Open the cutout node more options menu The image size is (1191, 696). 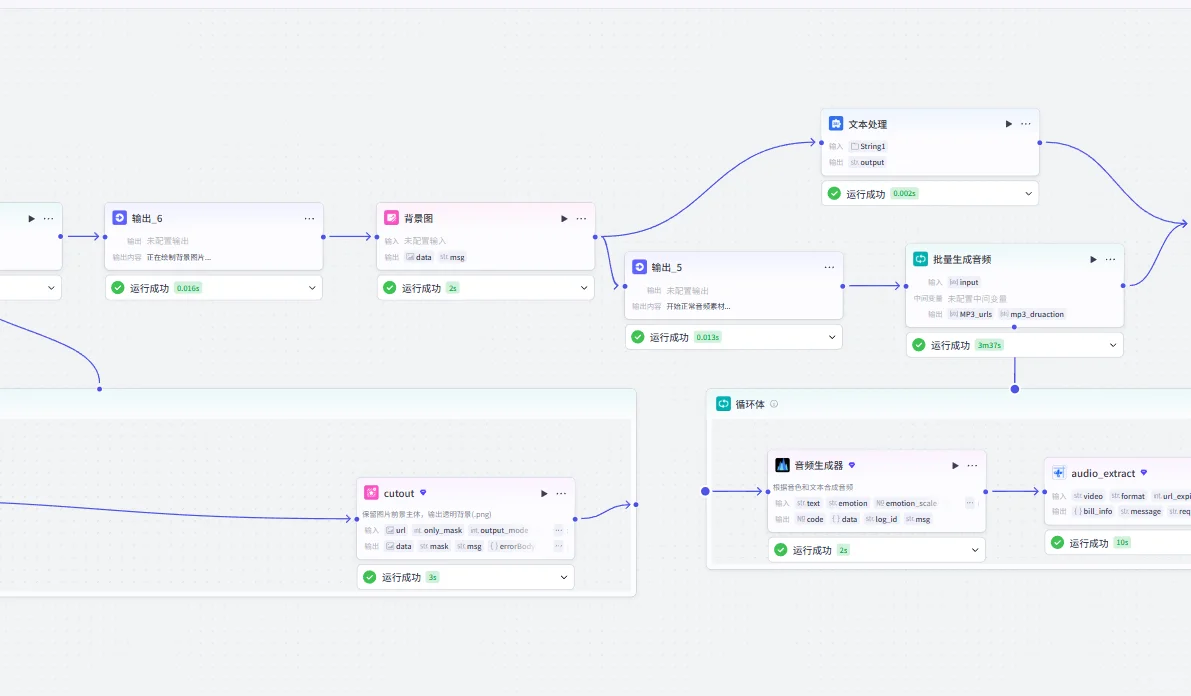[561, 493]
